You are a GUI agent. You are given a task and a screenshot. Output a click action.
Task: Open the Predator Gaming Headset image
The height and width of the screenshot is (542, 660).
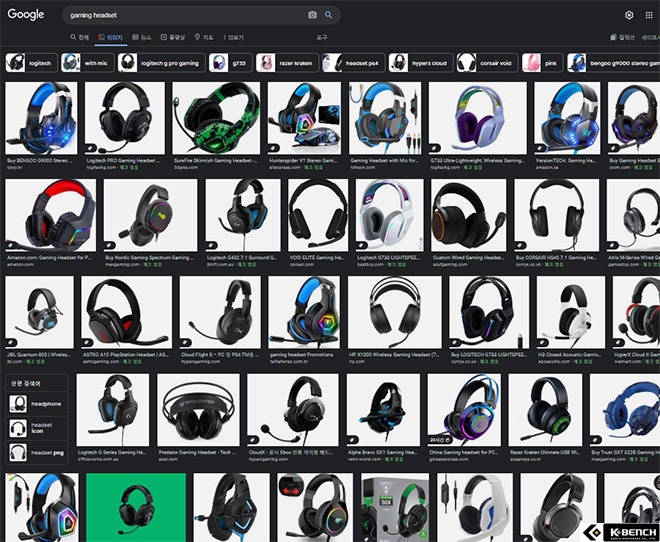click(198, 410)
